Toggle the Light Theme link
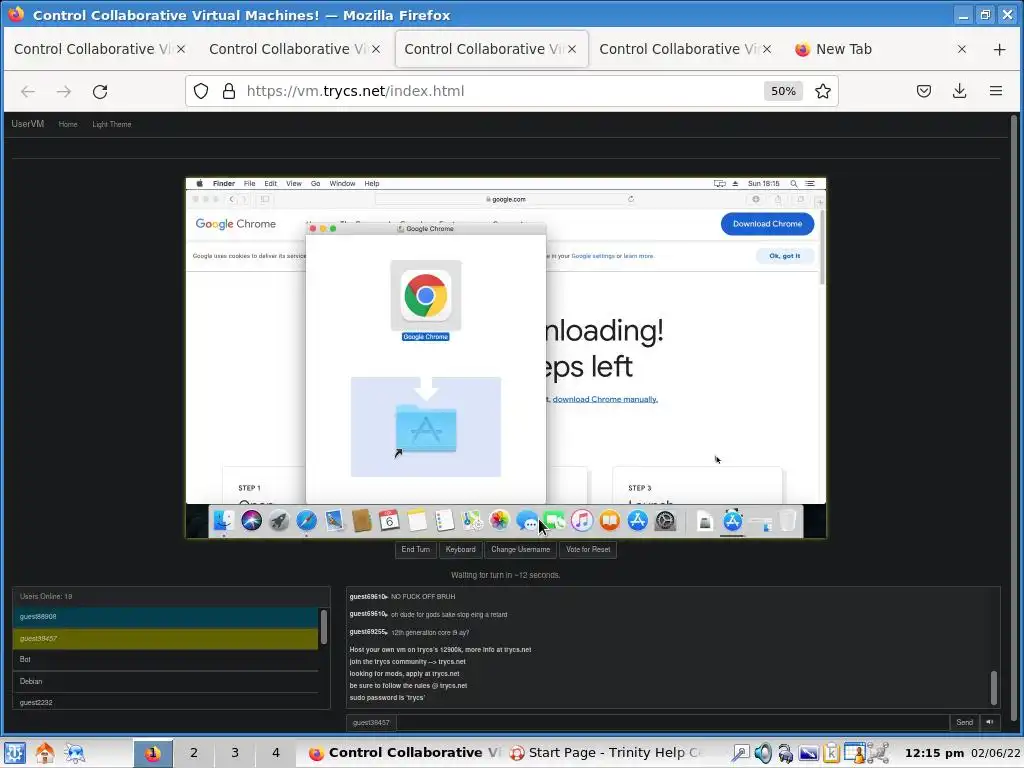Screen dimensions: 1024x768 point(112,124)
